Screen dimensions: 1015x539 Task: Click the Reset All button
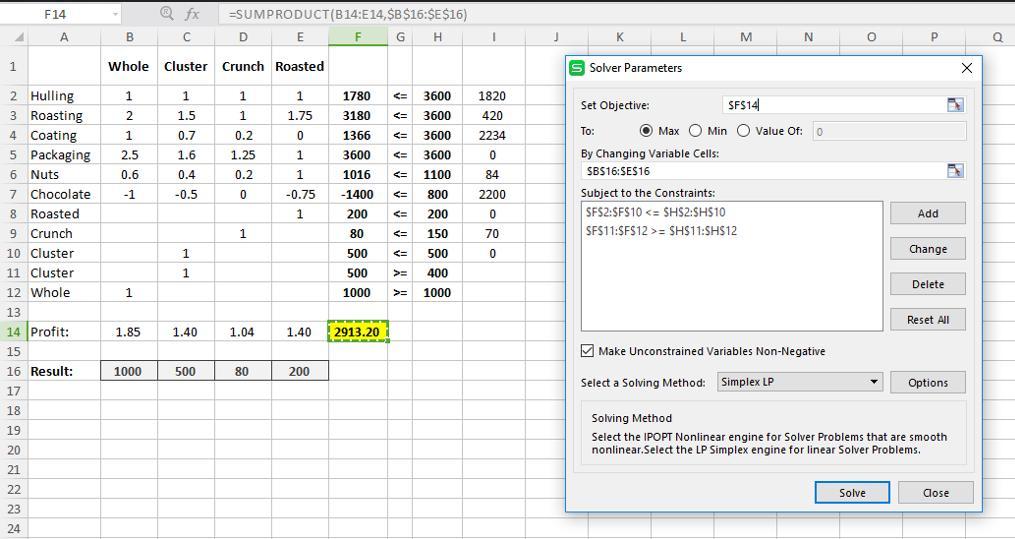click(927, 320)
